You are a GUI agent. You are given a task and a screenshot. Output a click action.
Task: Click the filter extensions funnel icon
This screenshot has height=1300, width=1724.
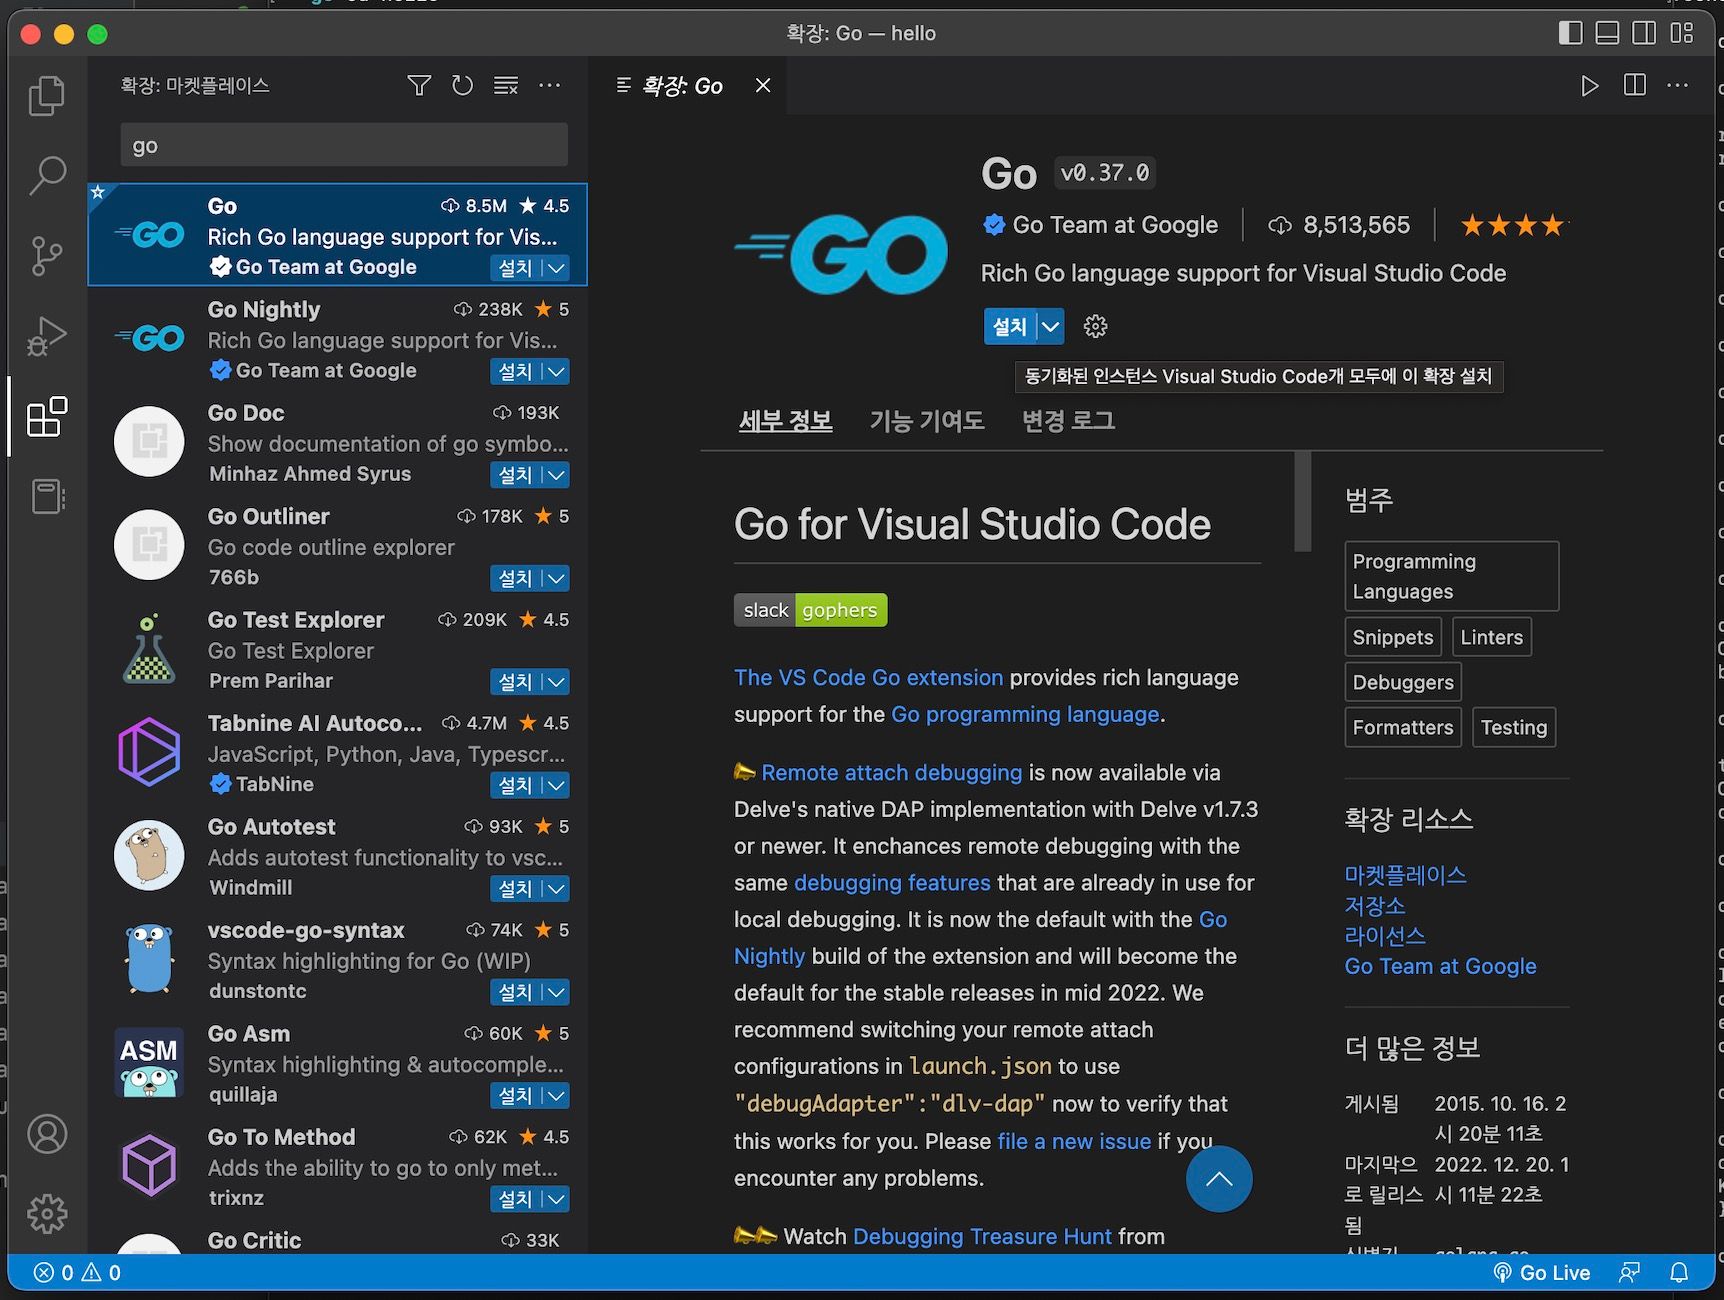click(419, 86)
